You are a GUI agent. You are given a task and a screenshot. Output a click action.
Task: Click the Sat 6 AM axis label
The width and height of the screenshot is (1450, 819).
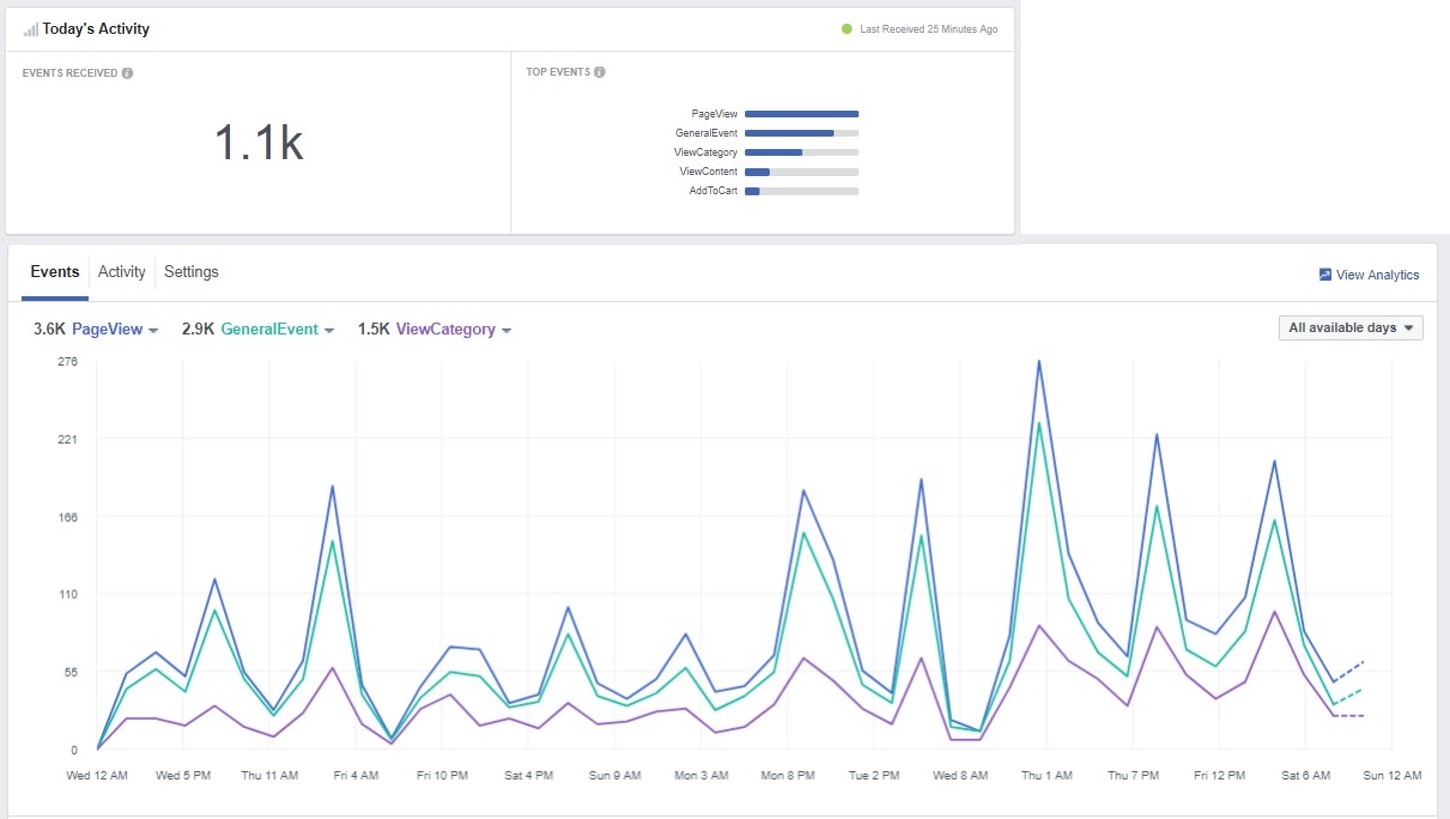click(x=1306, y=775)
